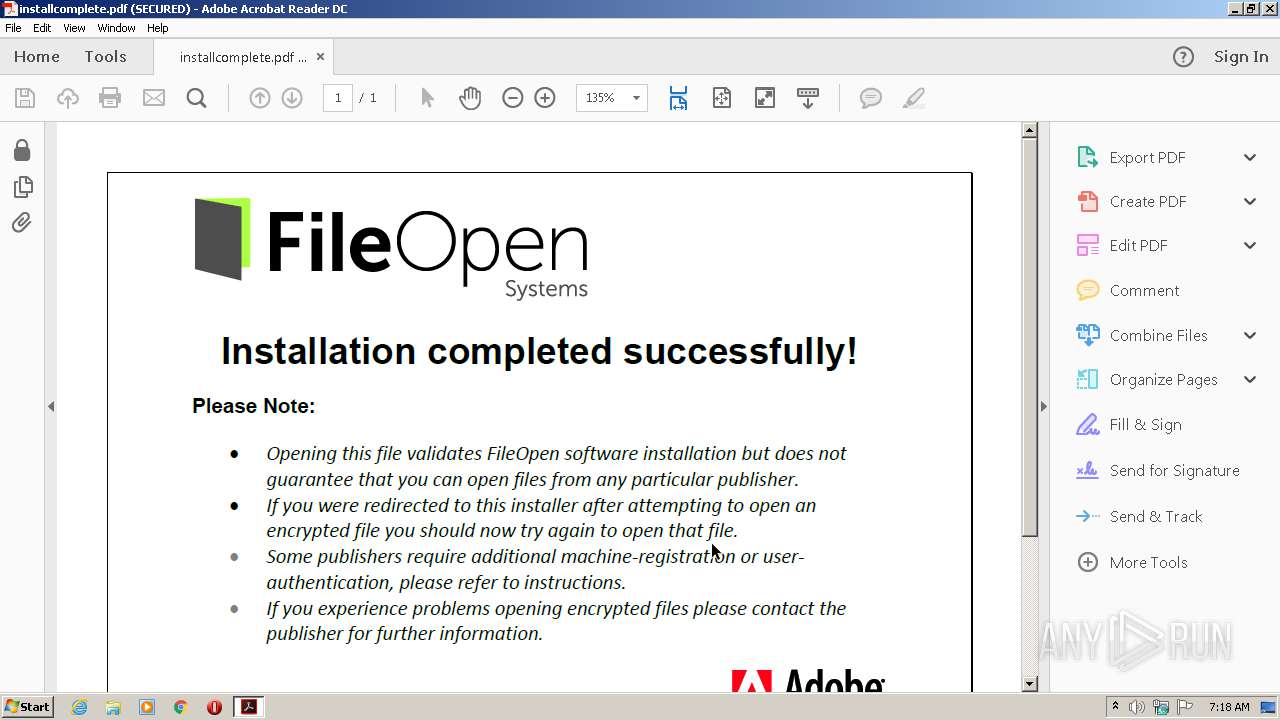Select the installcomplete.pdf document tab
The width and height of the screenshot is (1280, 720).
point(243,57)
